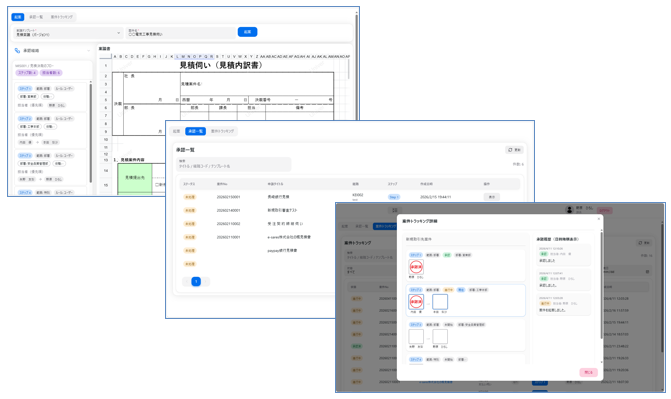671x399 pixels.
Task: Click the blue 起案 submit button
Action: pos(247,32)
